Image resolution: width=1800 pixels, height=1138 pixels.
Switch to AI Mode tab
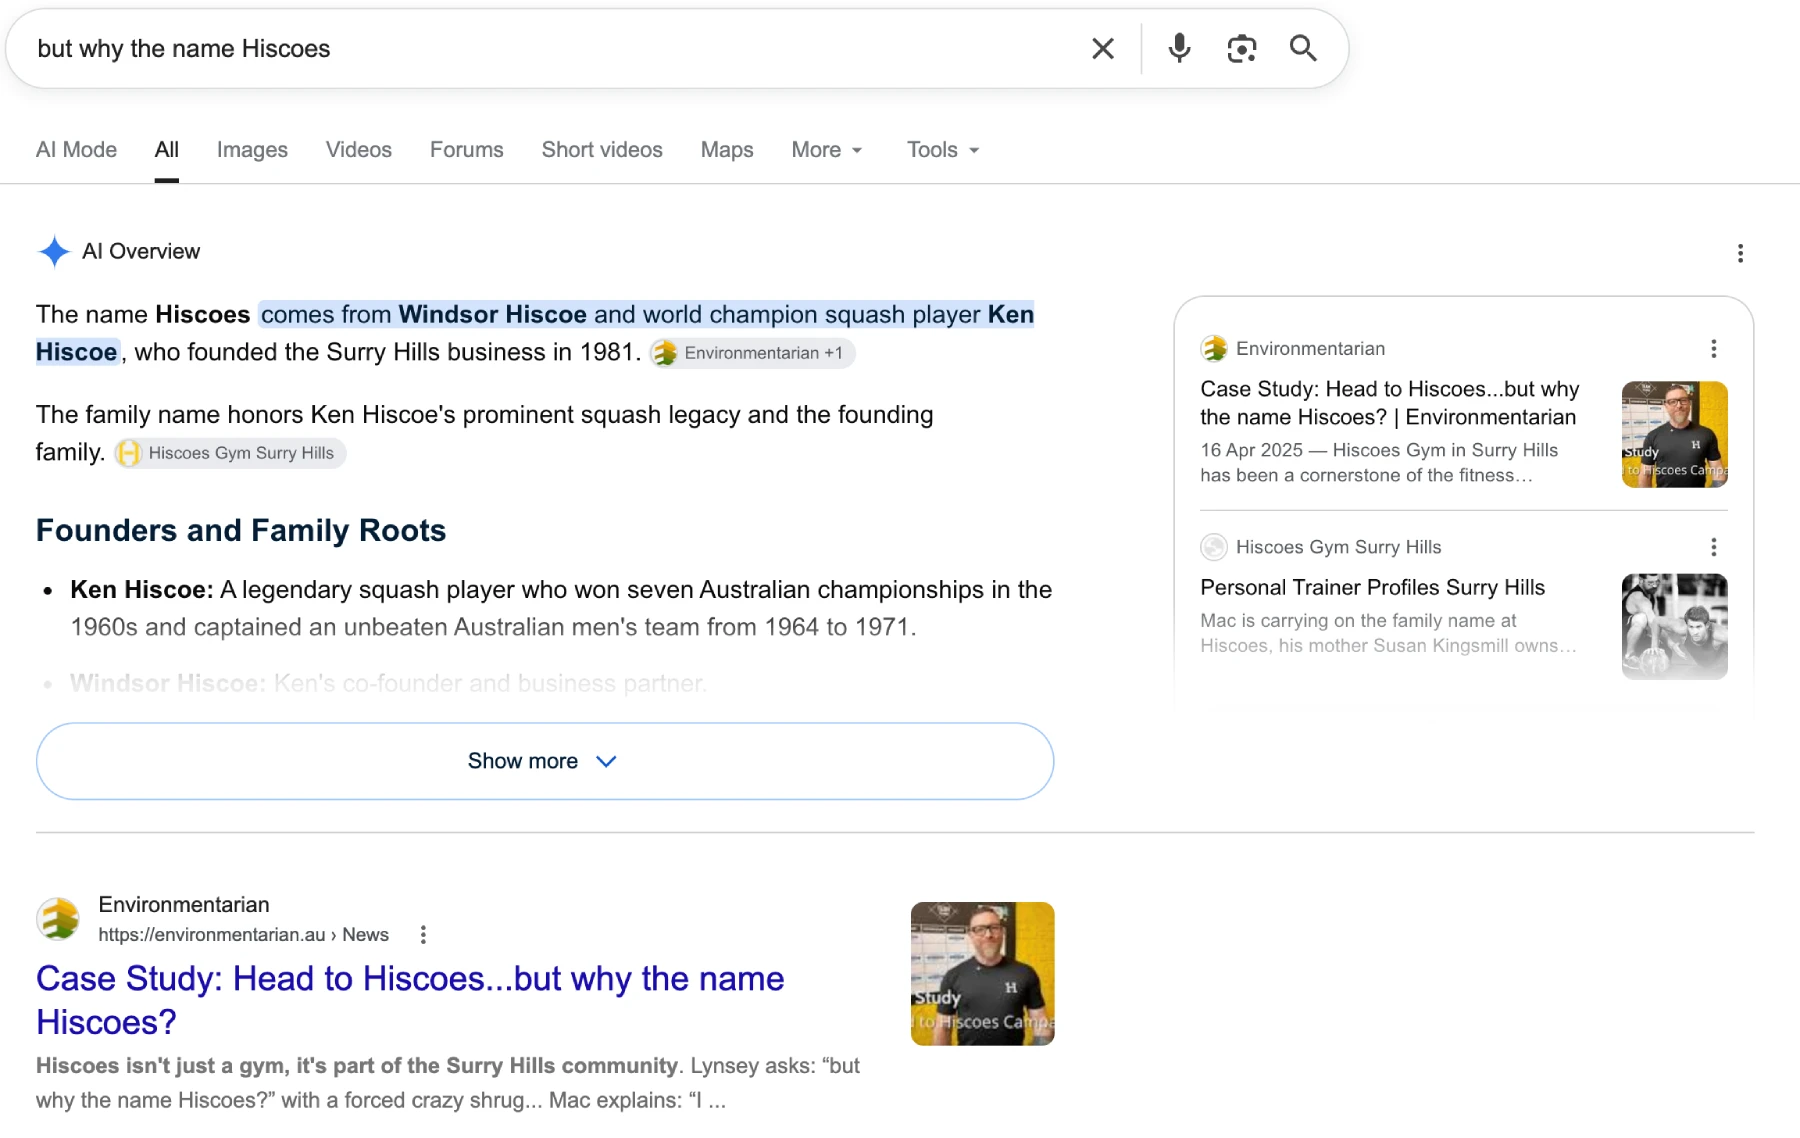76,150
